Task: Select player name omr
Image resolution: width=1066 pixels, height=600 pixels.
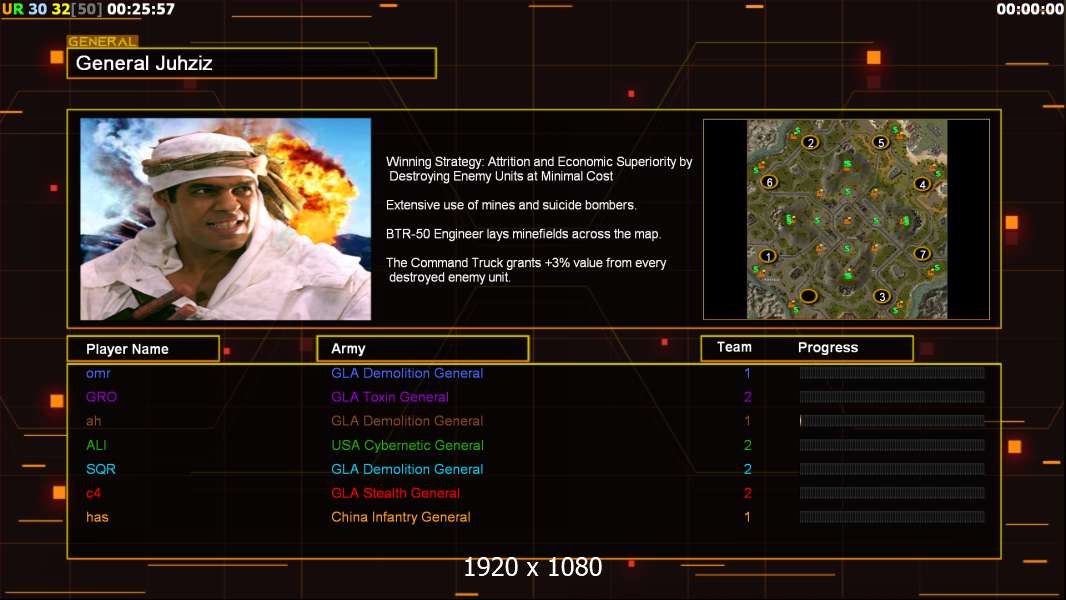Action: tap(98, 373)
